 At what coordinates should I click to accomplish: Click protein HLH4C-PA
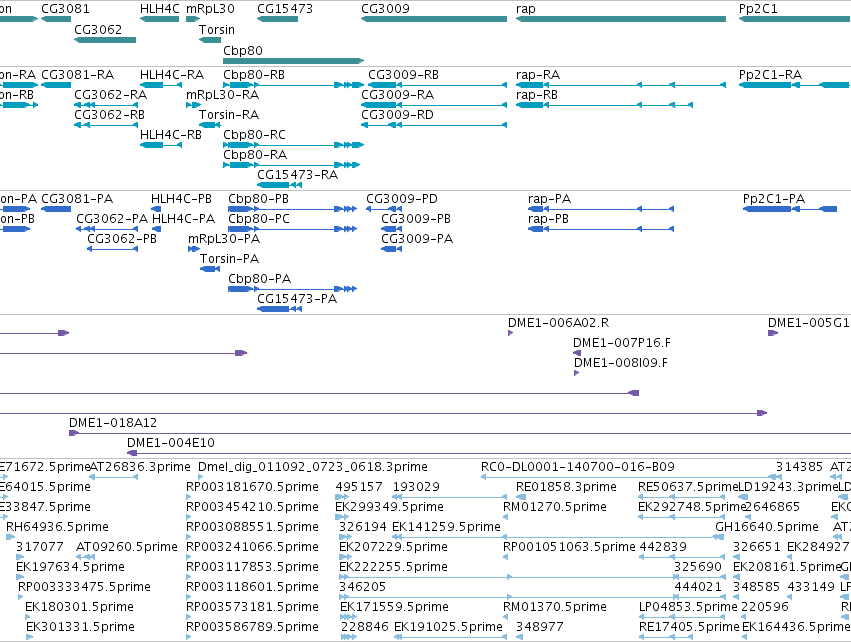tap(156, 229)
